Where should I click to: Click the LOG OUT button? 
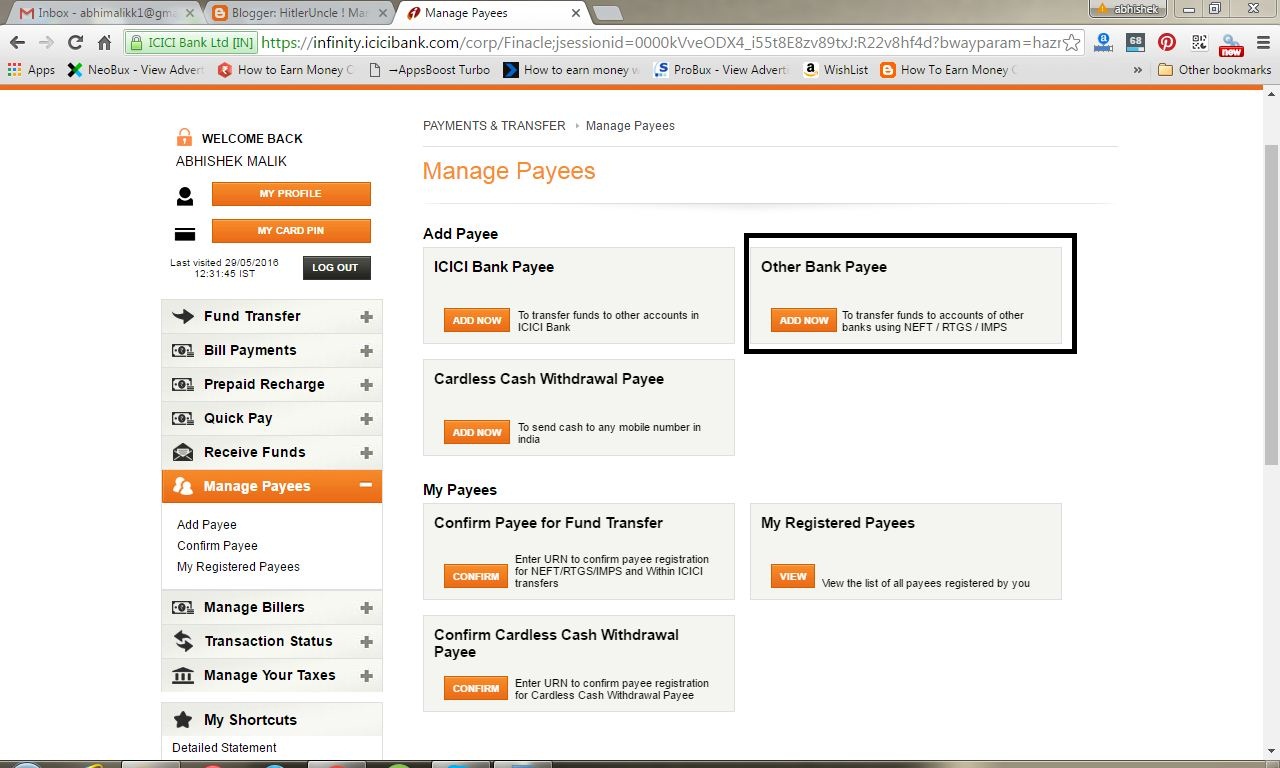pos(336,267)
